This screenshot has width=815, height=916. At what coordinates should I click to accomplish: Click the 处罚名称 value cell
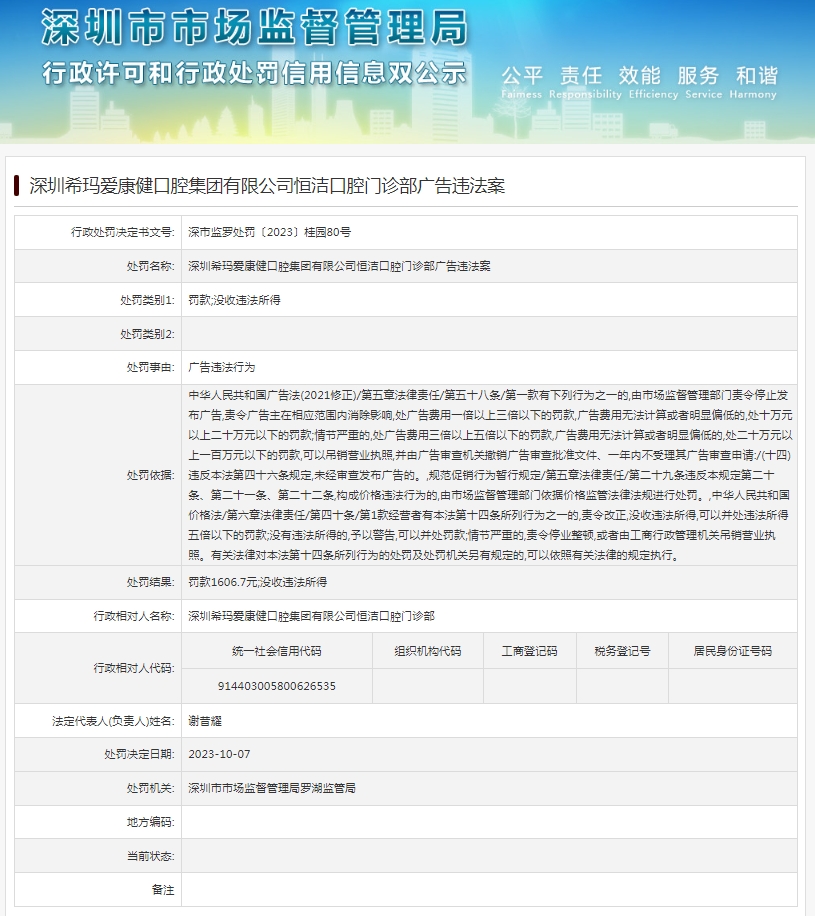pos(489,266)
